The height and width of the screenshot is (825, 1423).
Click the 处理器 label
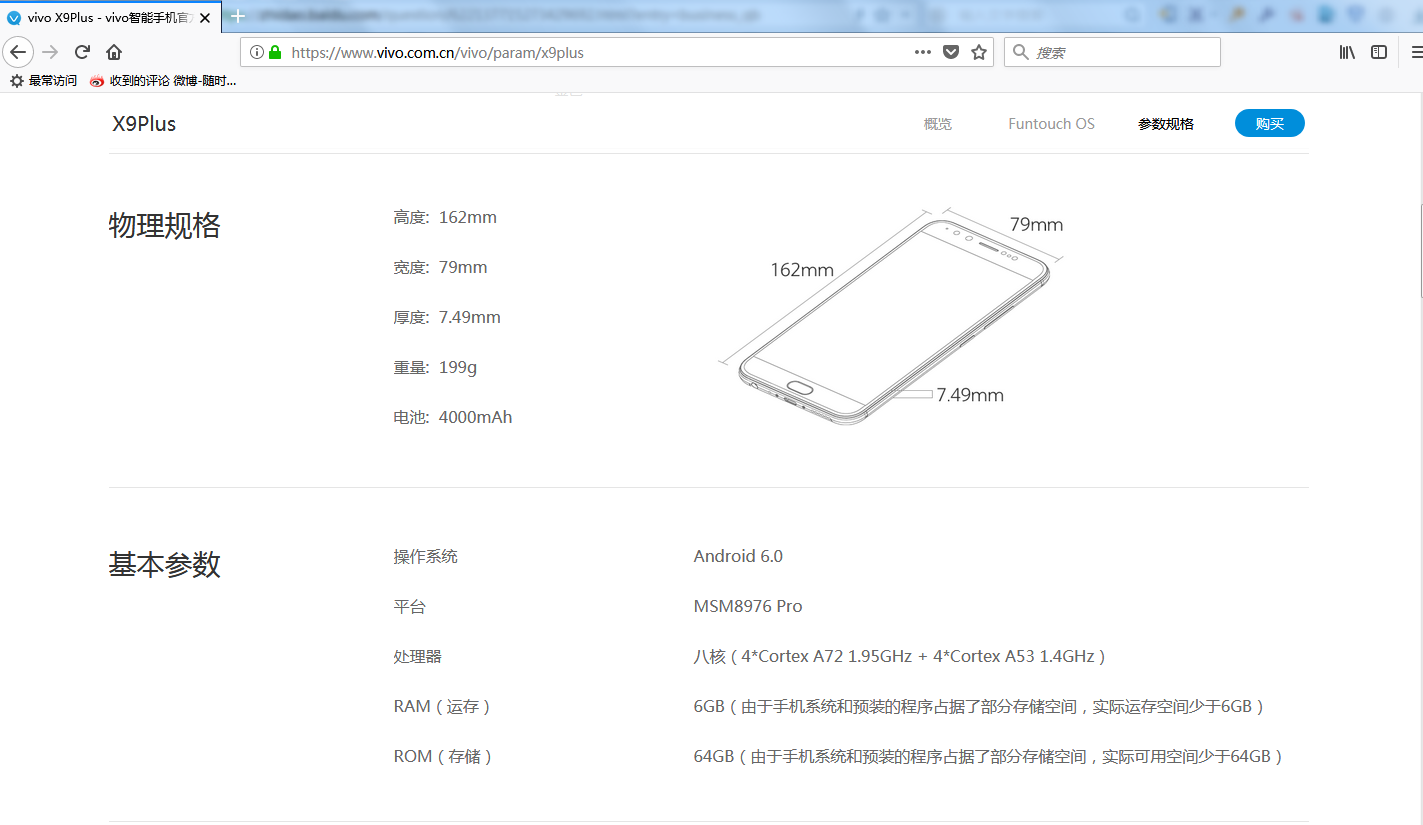tap(417, 656)
